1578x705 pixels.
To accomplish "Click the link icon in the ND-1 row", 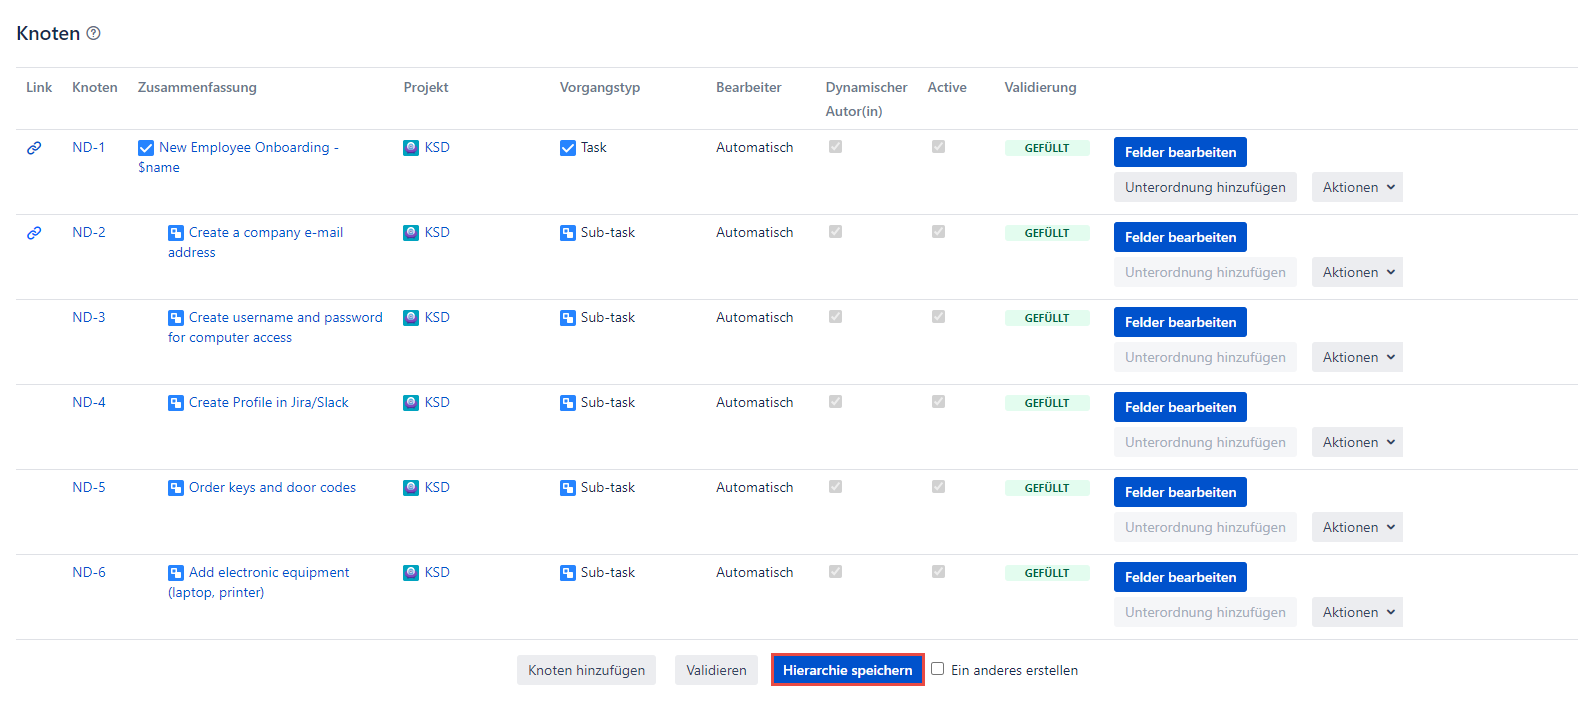I will pyautogui.click(x=34, y=148).
